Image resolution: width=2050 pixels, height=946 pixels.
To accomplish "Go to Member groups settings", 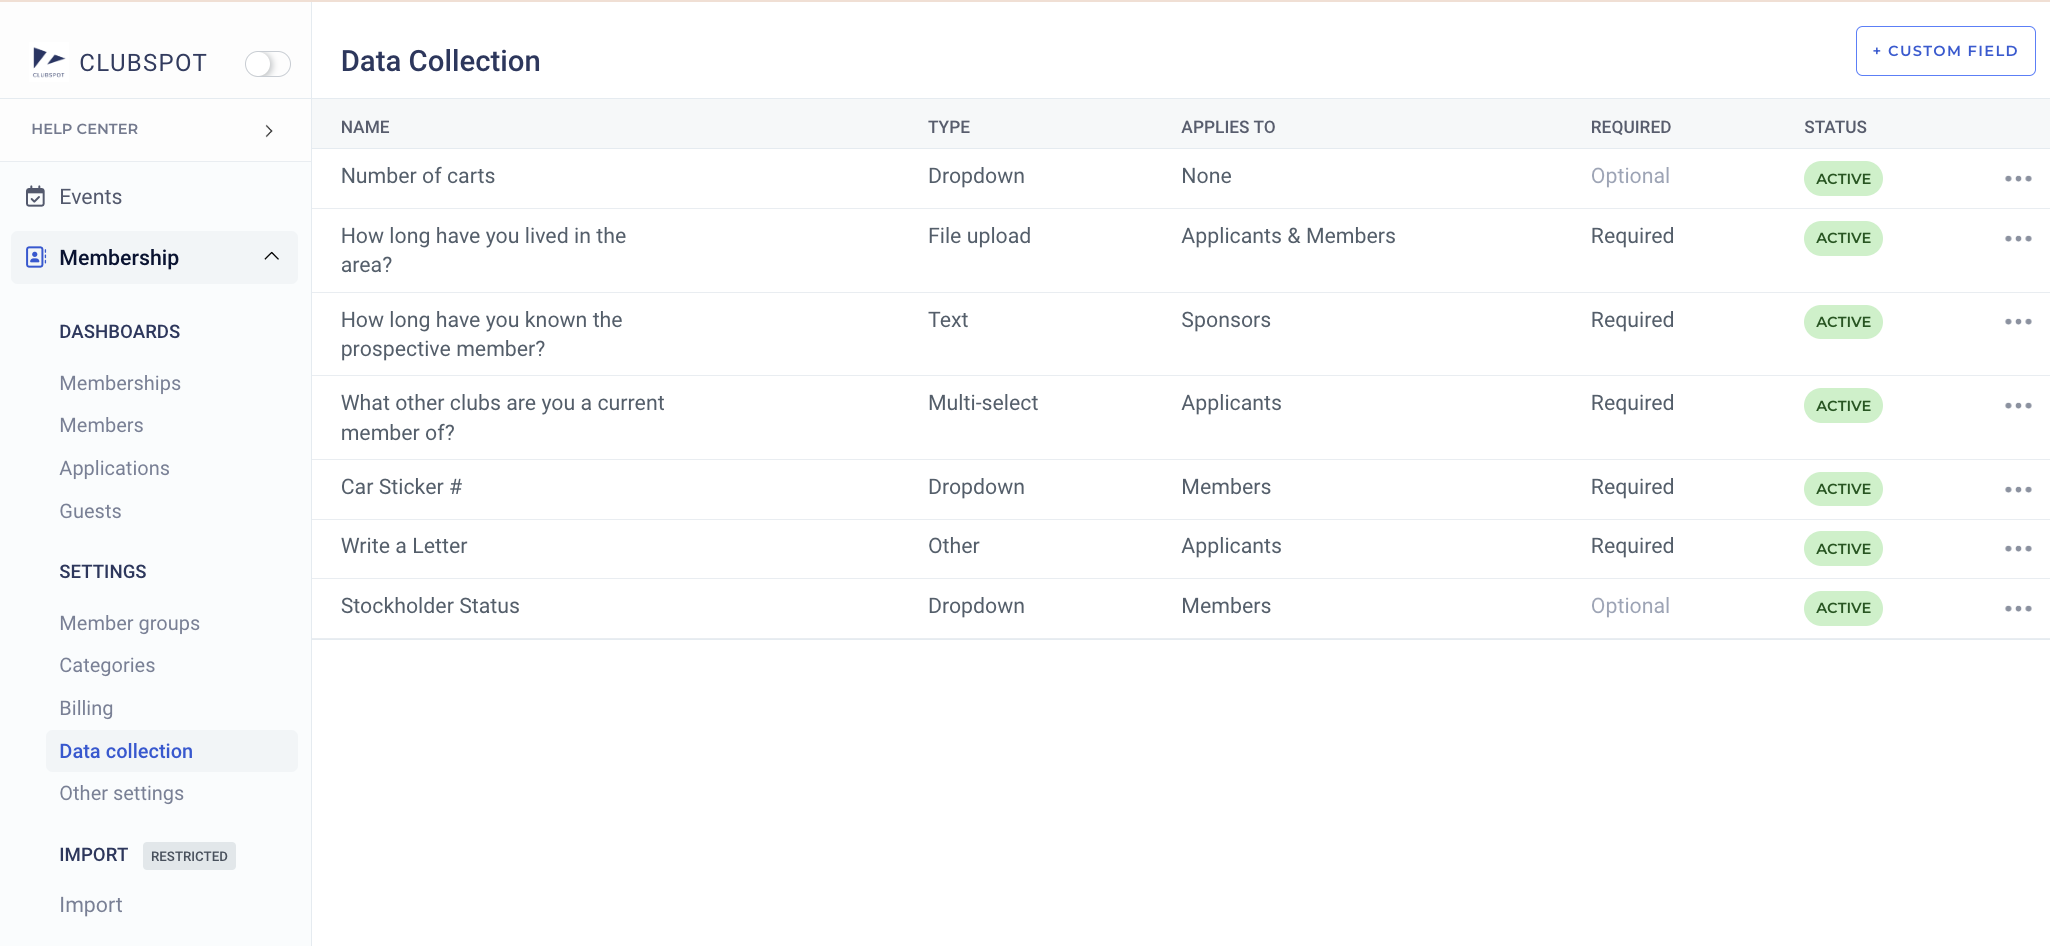I will pos(130,623).
